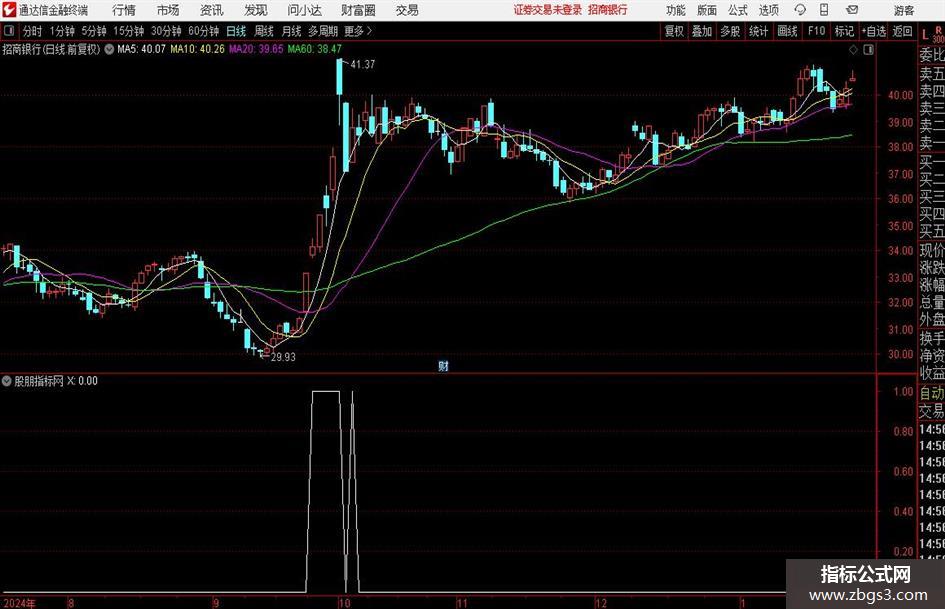945x609 pixels.
Task: Select the 周线 weekly period tab
Action: click(263, 31)
